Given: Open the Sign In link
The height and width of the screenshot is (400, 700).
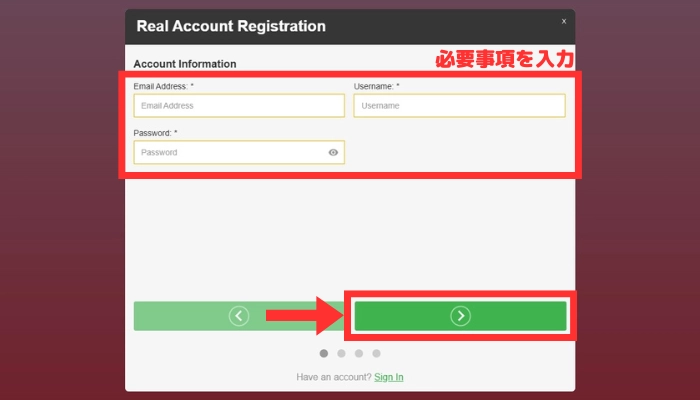Looking at the screenshot, I should pyautogui.click(x=389, y=377).
